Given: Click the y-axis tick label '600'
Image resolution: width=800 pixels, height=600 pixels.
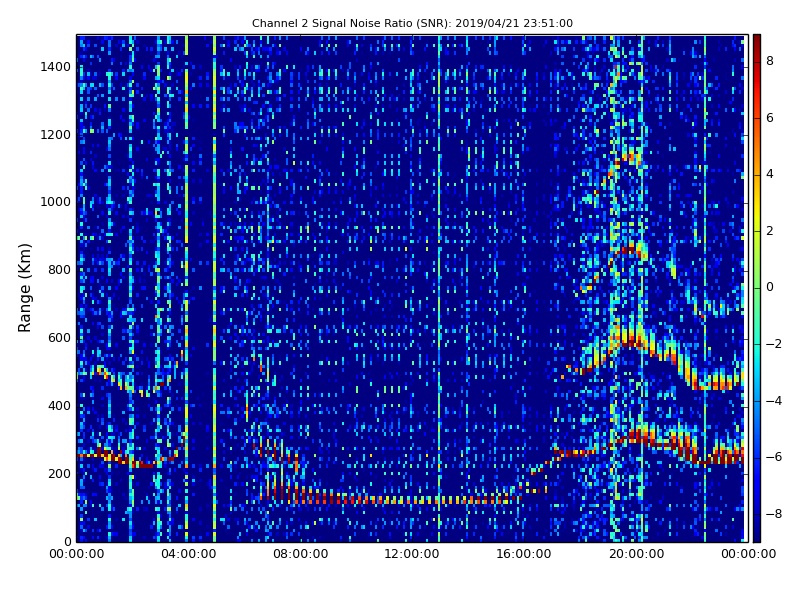Looking at the screenshot, I should [59, 338].
